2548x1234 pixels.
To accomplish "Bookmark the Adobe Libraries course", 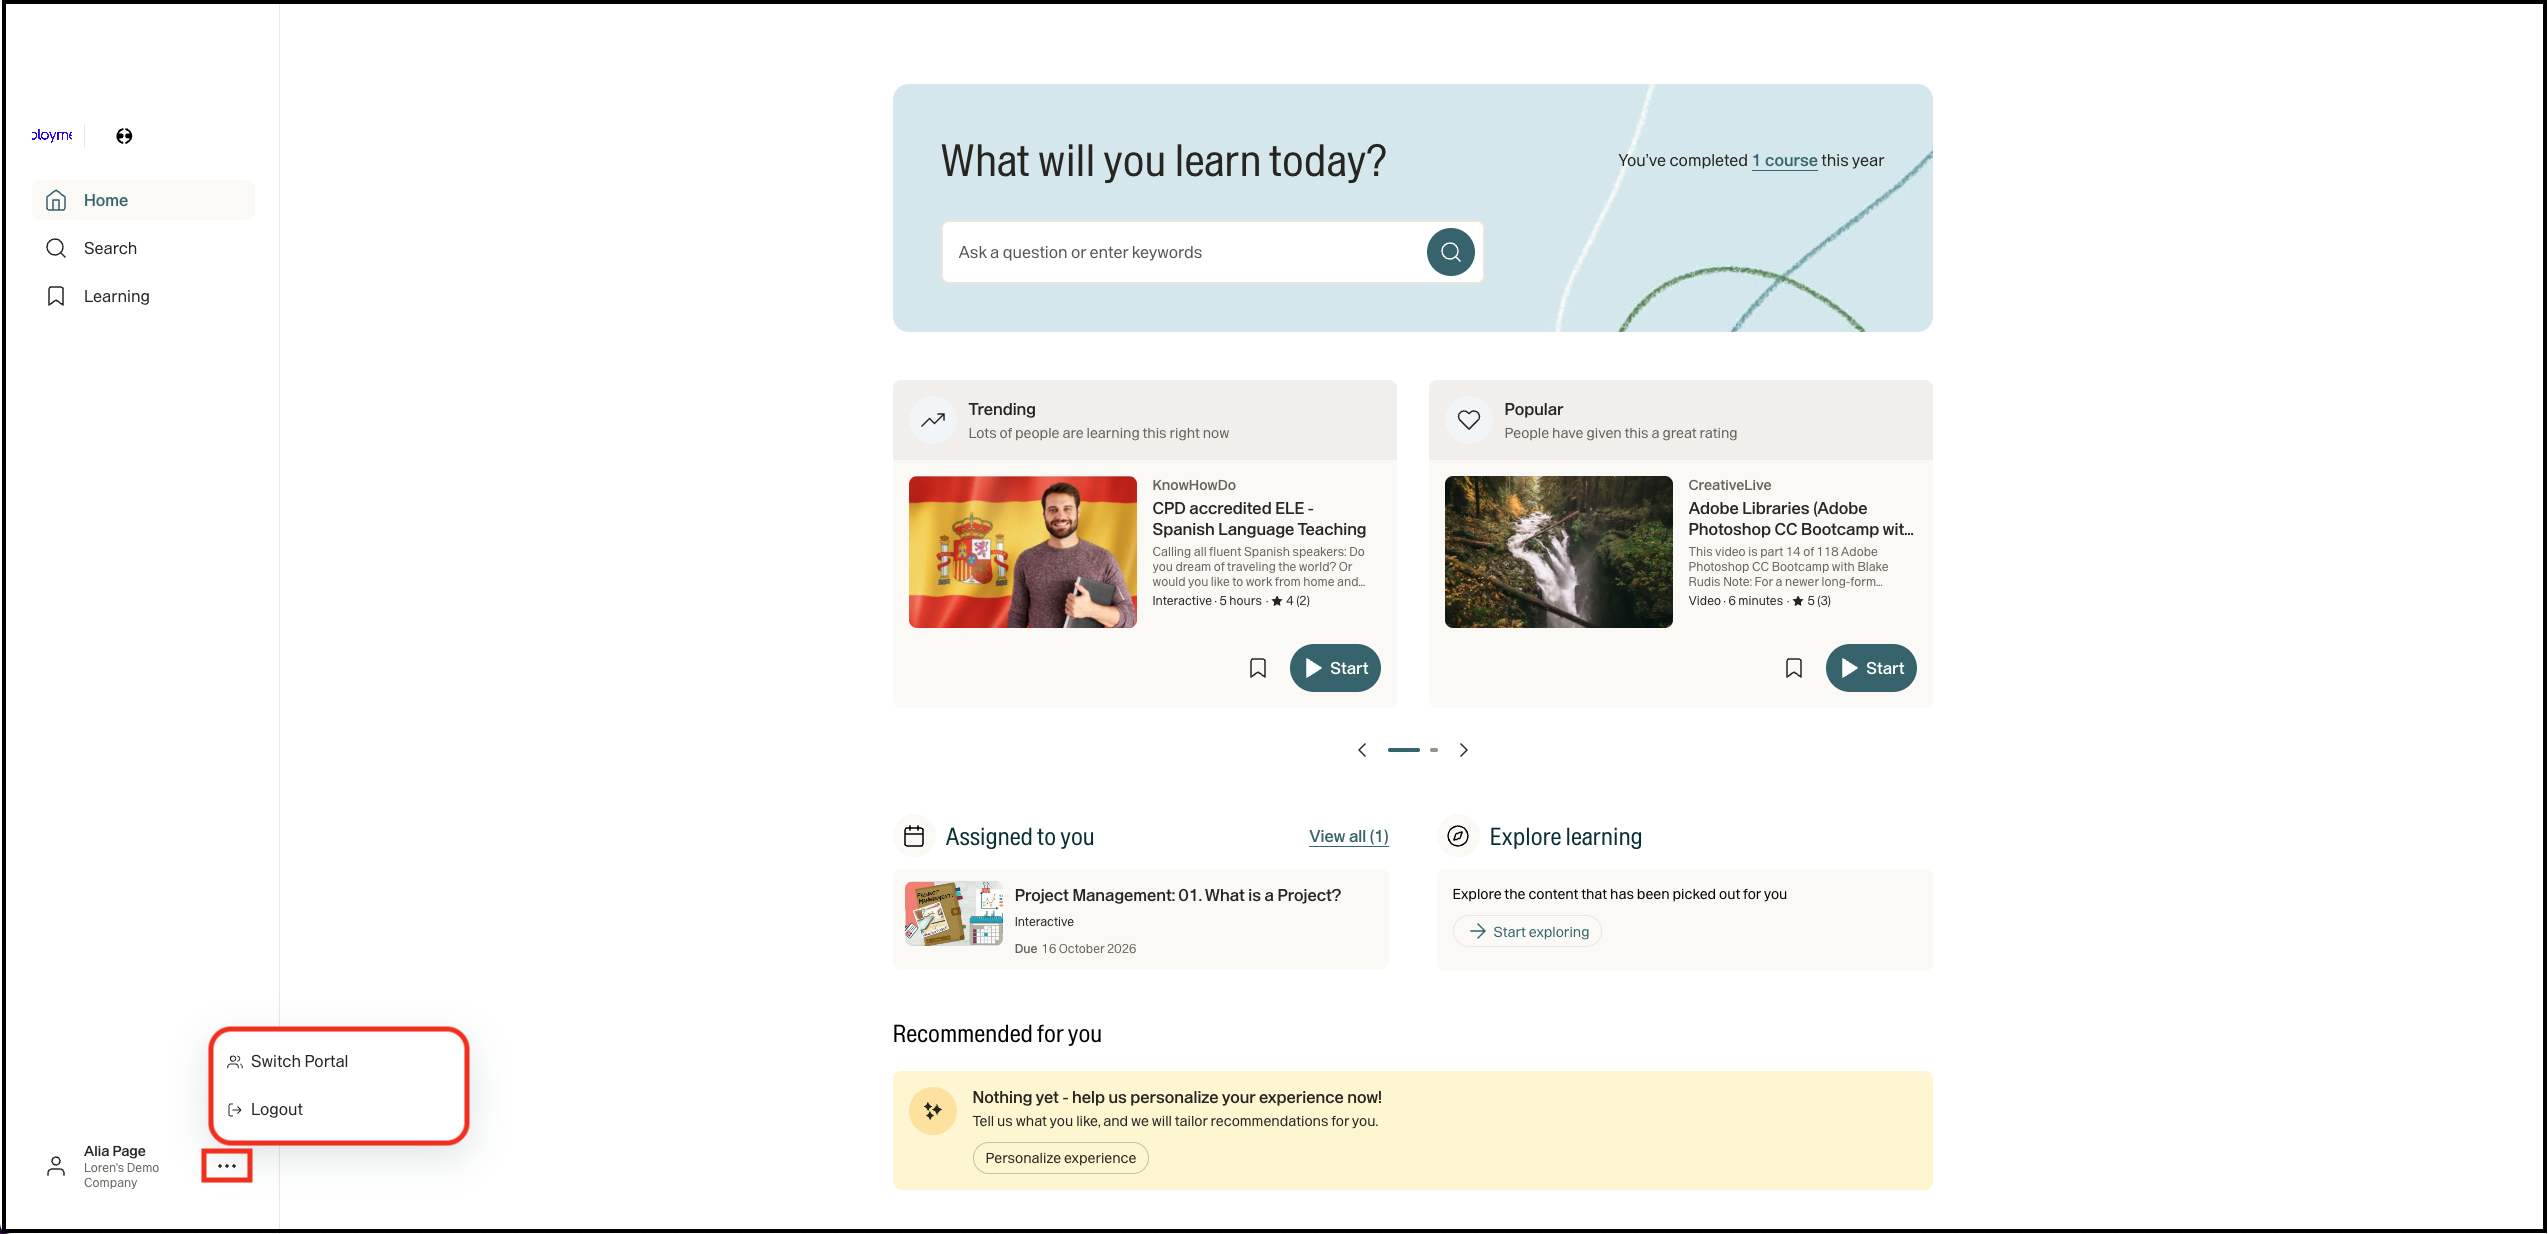I will (x=1794, y=668).
